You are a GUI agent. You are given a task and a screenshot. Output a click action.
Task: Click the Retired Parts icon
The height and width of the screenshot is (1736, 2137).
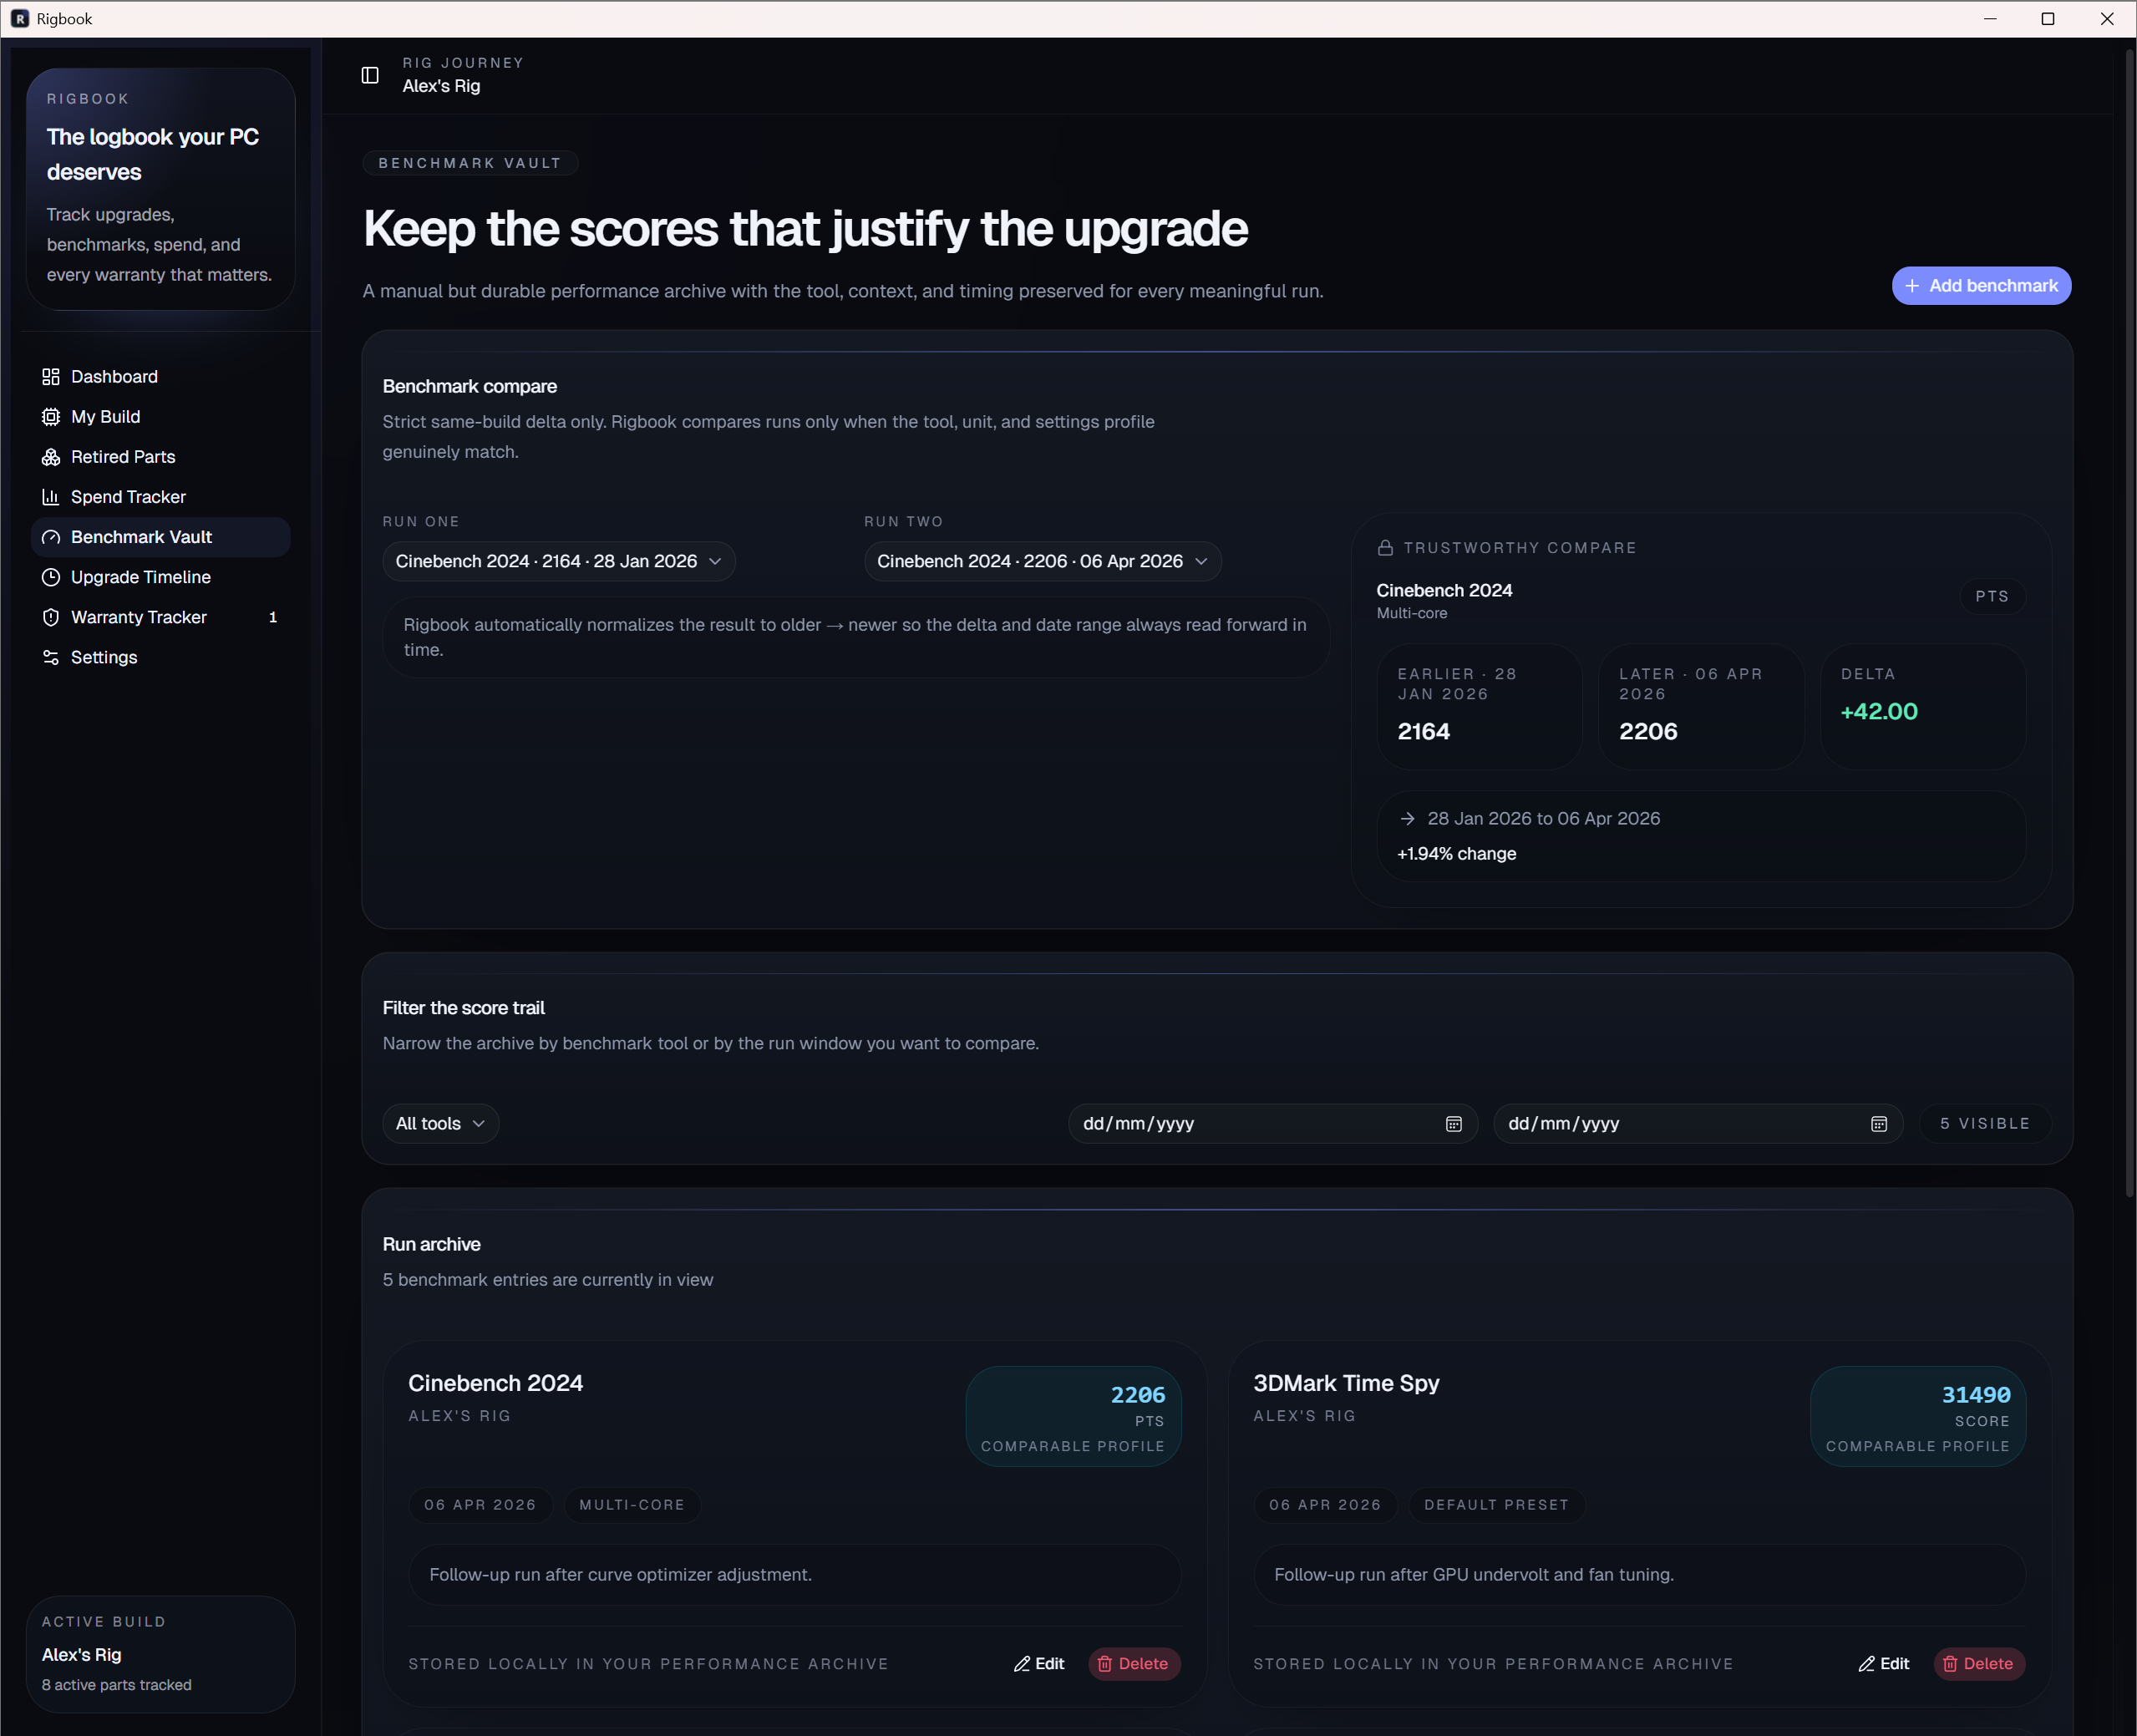point(51,457)
